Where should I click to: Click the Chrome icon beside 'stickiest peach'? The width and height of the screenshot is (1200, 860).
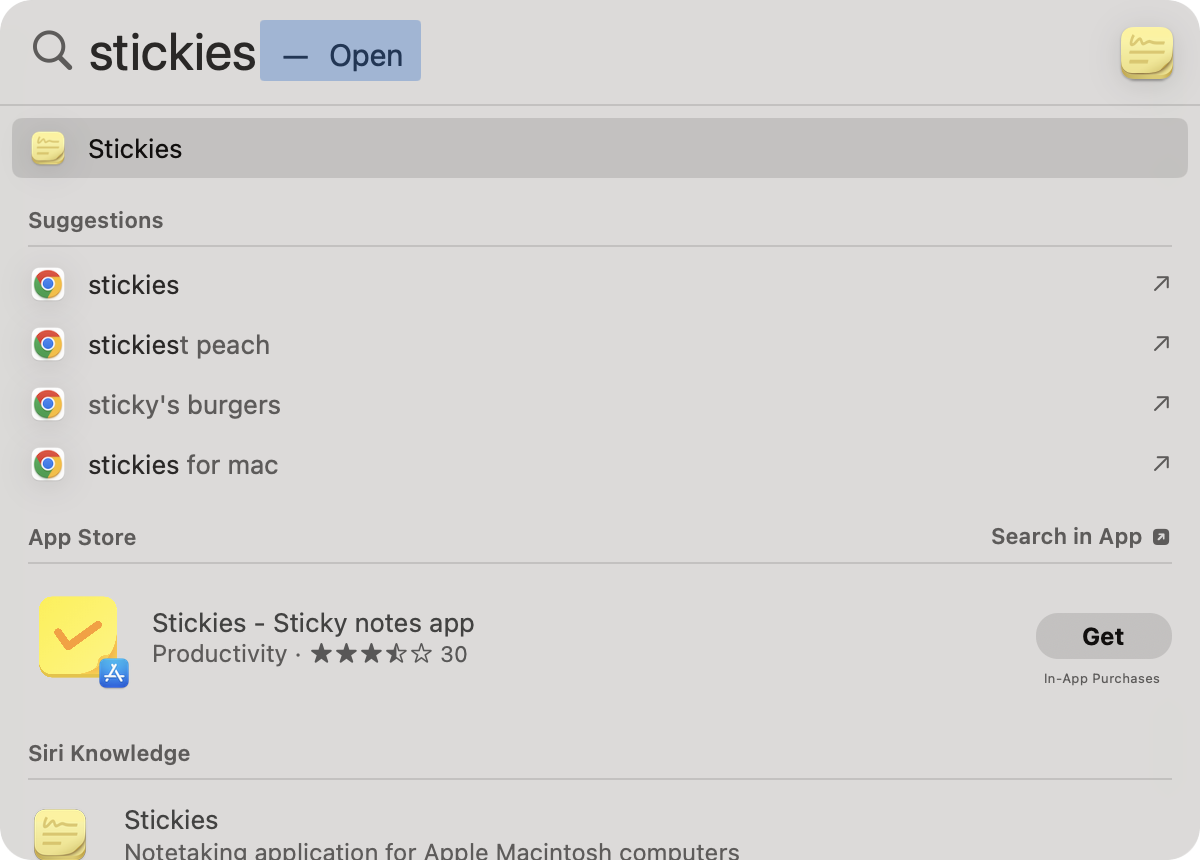tap(48, 344)
